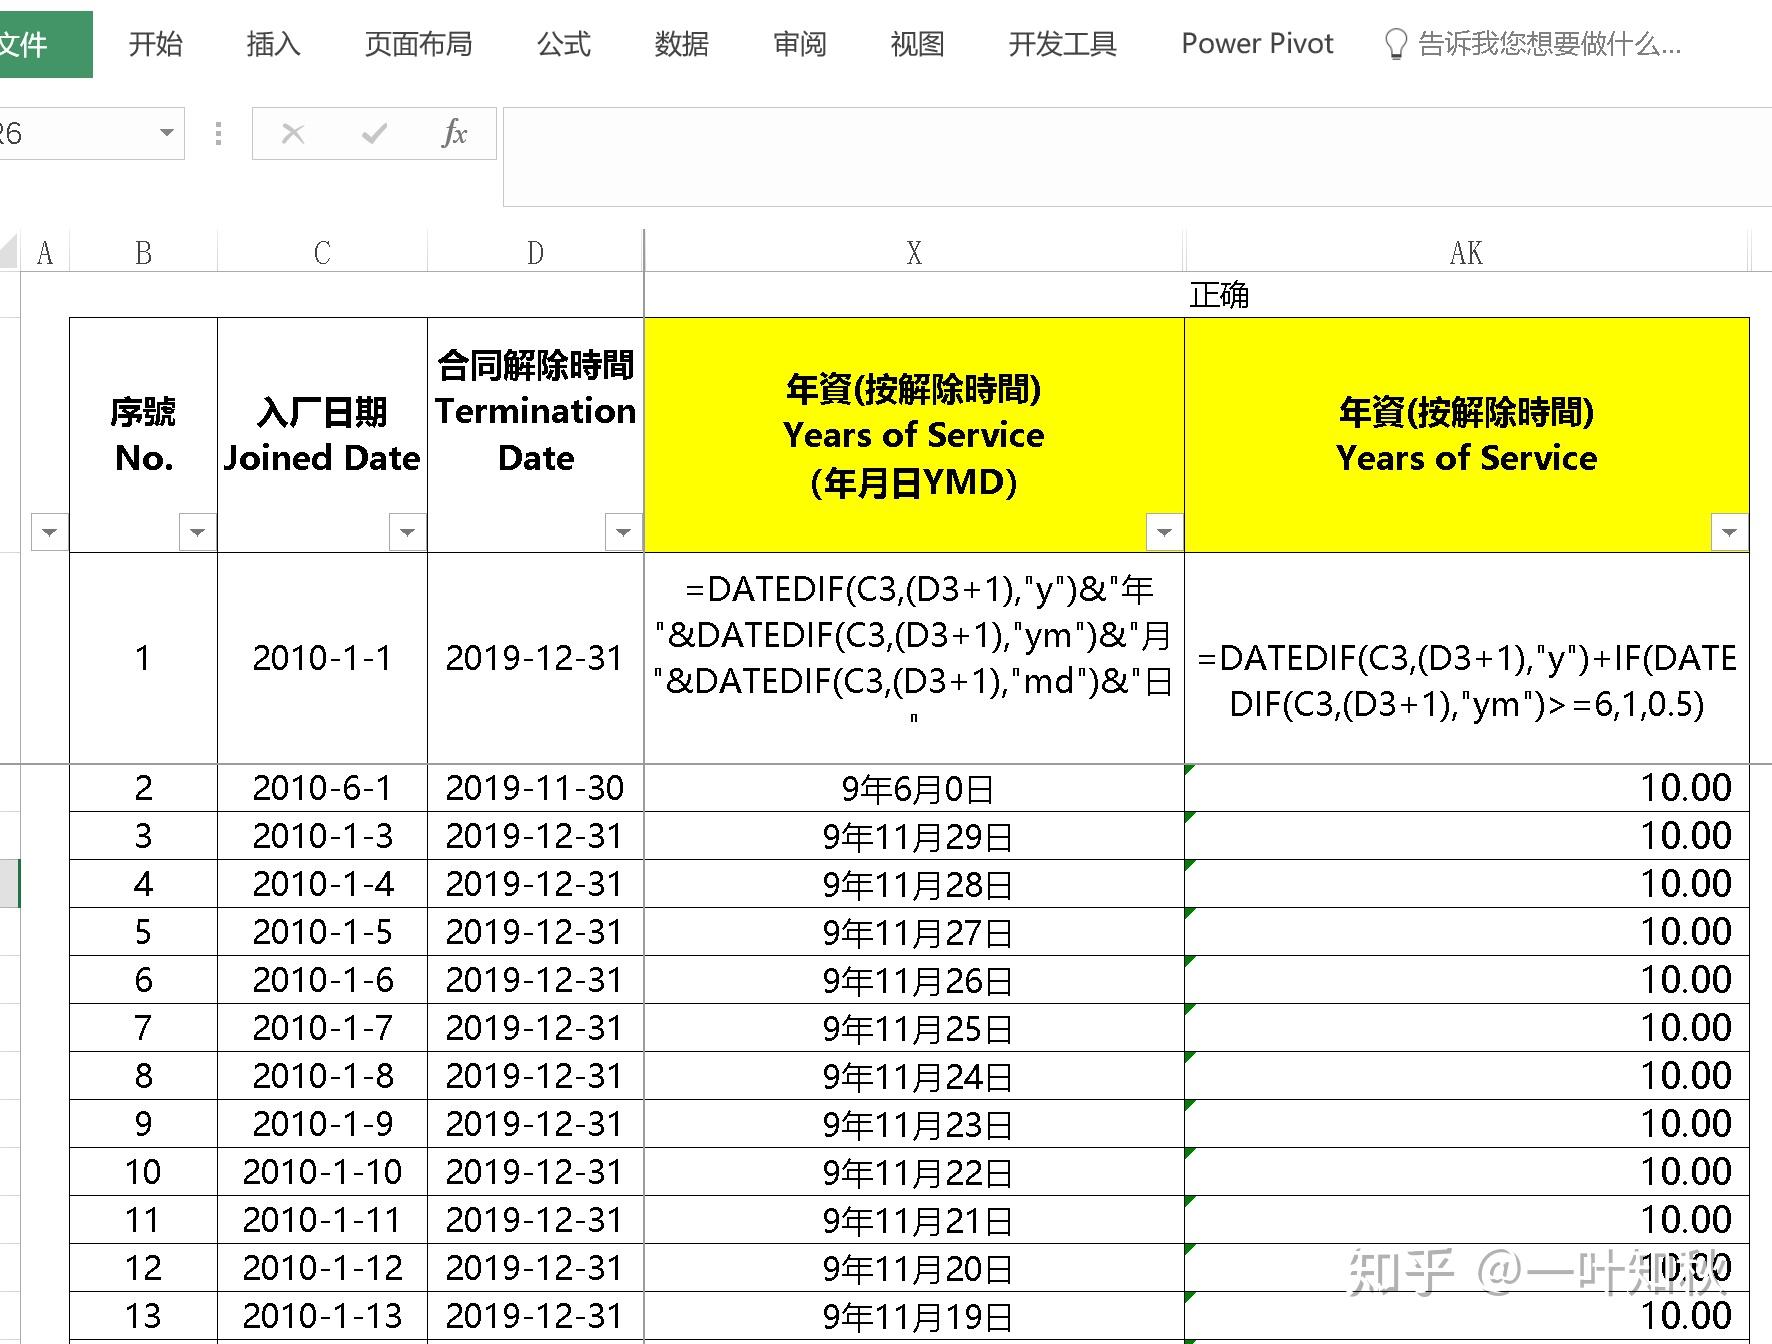Open filter dropdown in column A

pos(50,532)
